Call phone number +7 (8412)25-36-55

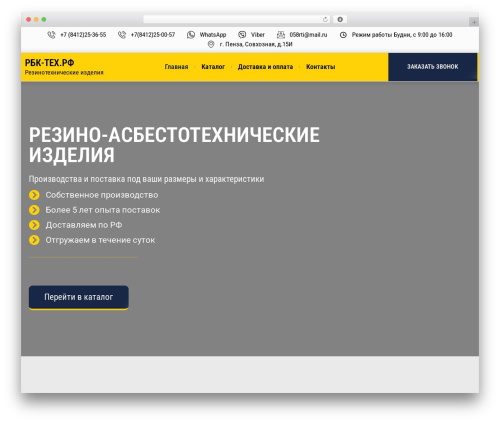pyautogui.click(x=83, y=35)
